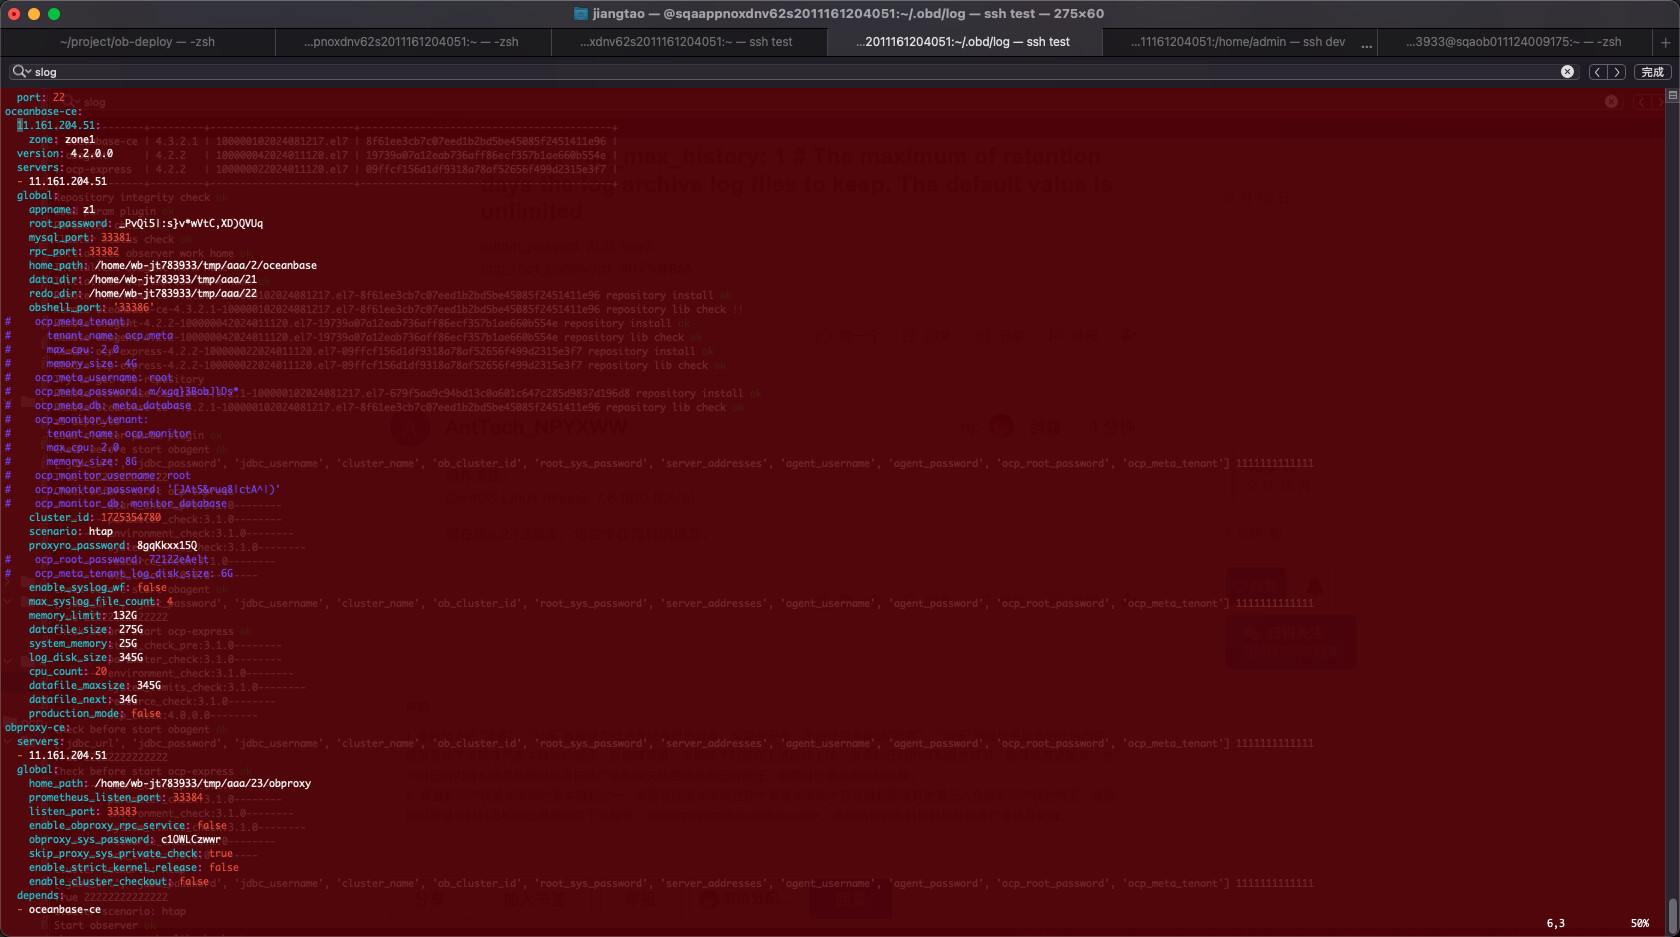Switch to the sqaob011124009175 zsh tab
Image resolution: width=1680 pixels, height=937 pixels.
1514,42
